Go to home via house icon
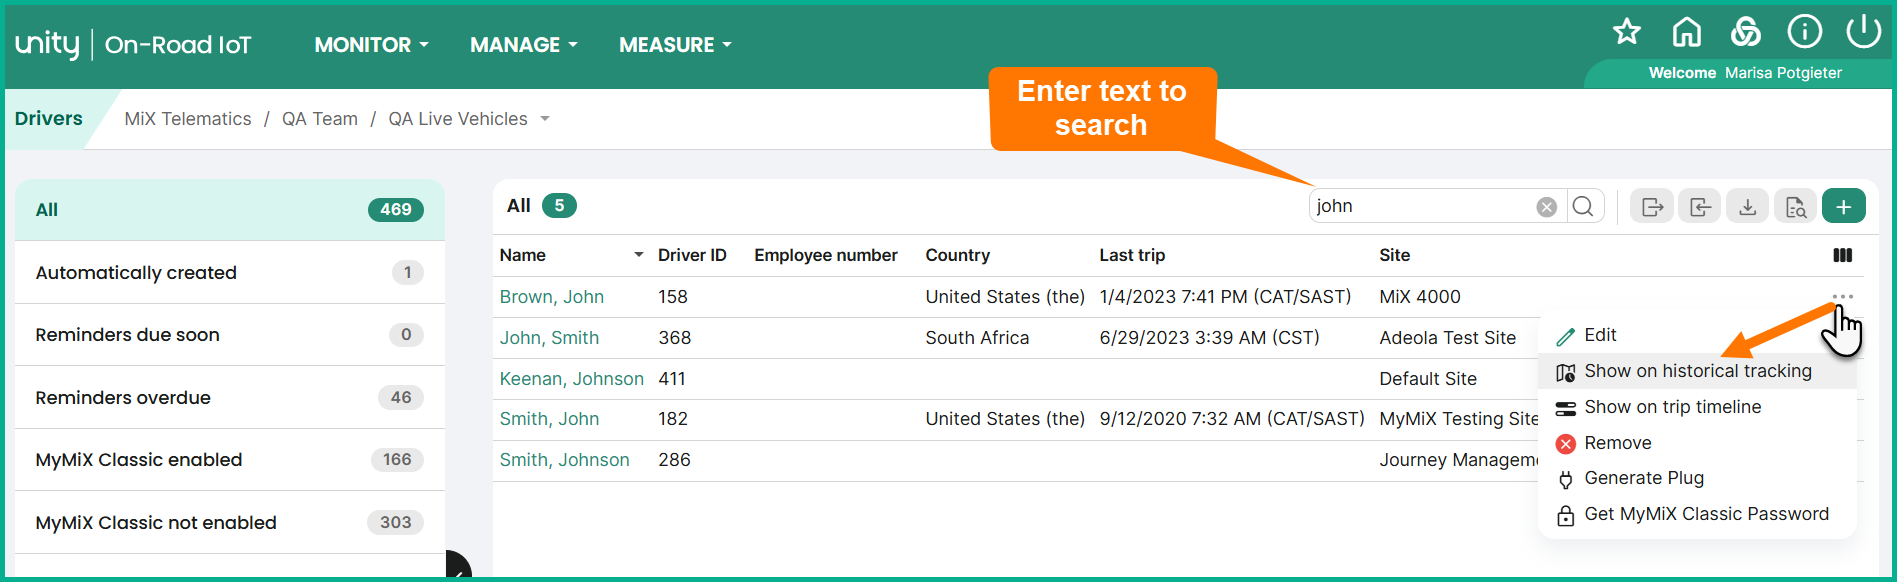 click(x=1686, y=32)
